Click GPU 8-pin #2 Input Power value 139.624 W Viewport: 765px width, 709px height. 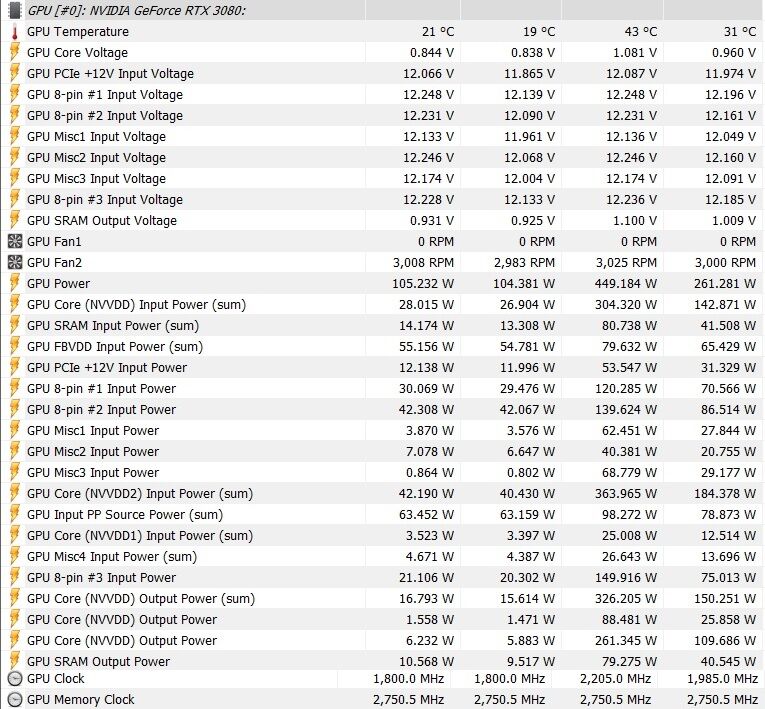tap(625, 409)
